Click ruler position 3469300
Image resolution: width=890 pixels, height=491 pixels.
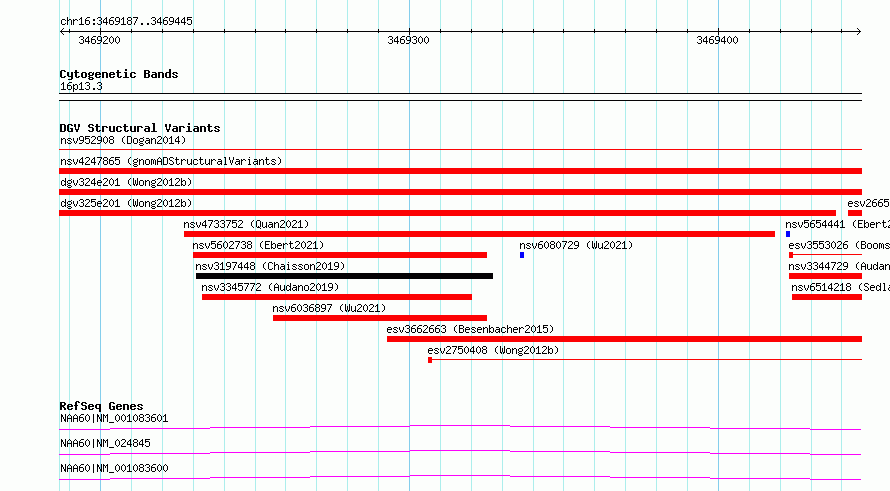pyautogui.click(x=408, y=40)
